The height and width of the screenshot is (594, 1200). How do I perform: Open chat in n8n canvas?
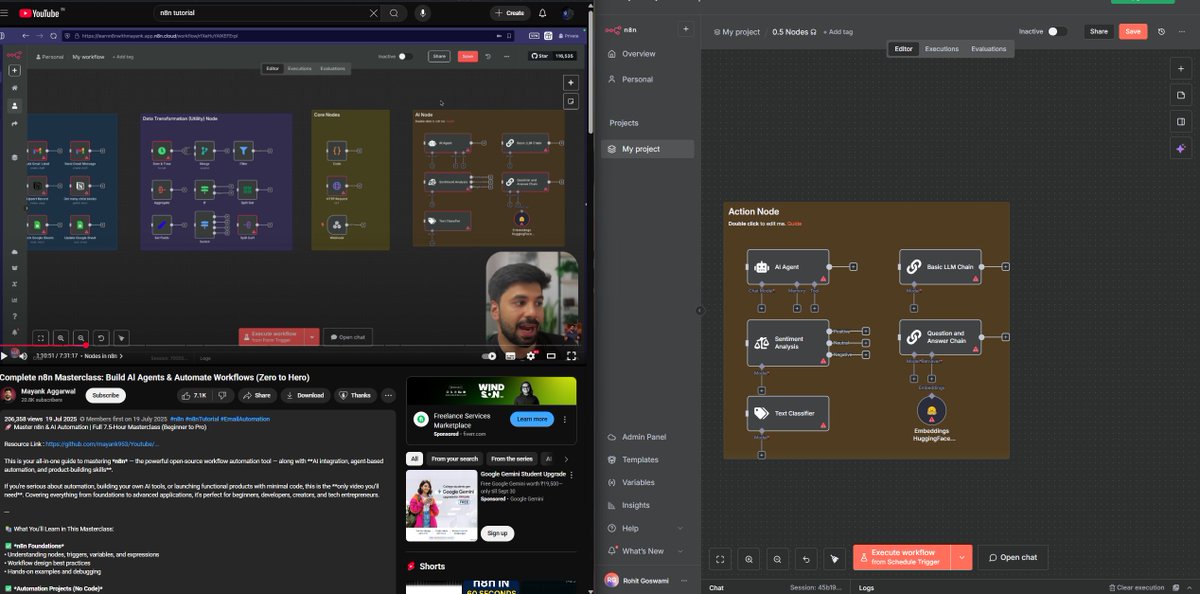[x=1011, y=558]
